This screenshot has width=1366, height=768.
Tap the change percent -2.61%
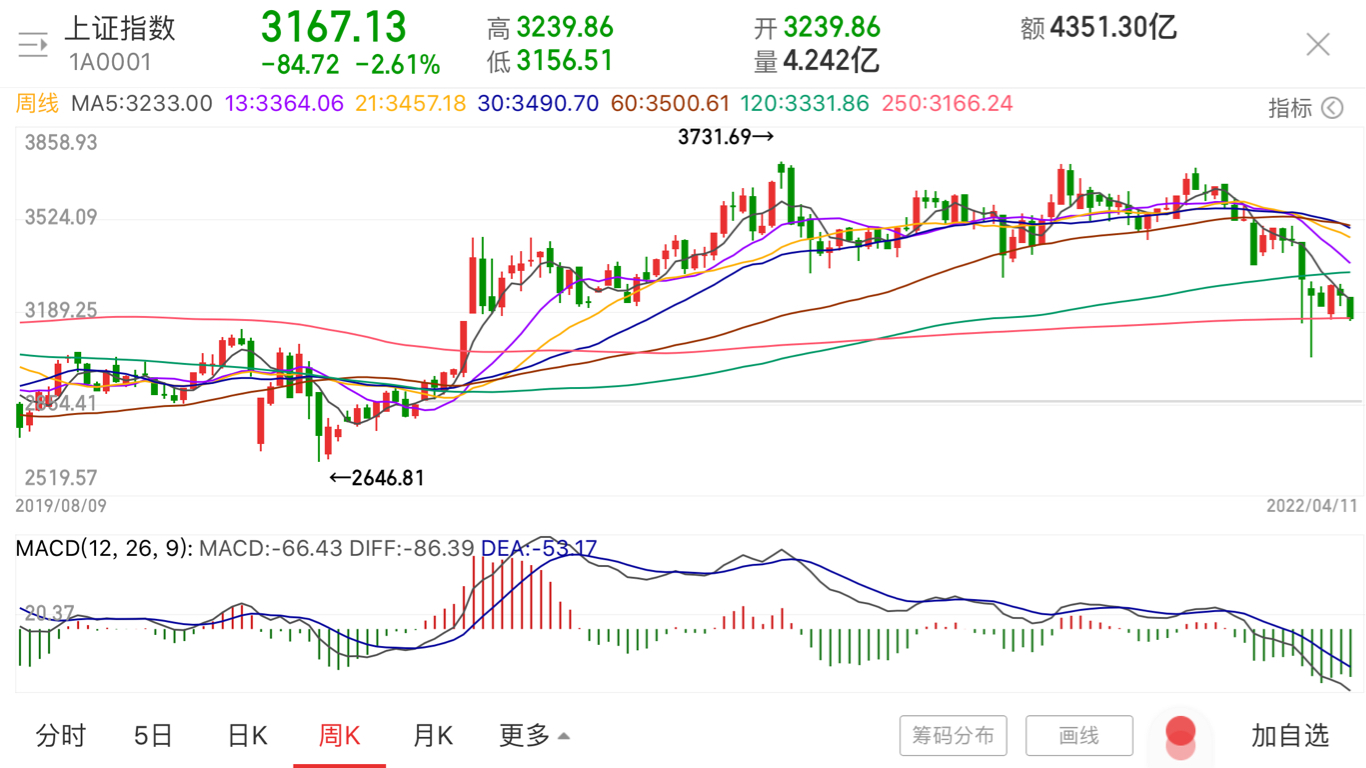(x=398, y=65)
